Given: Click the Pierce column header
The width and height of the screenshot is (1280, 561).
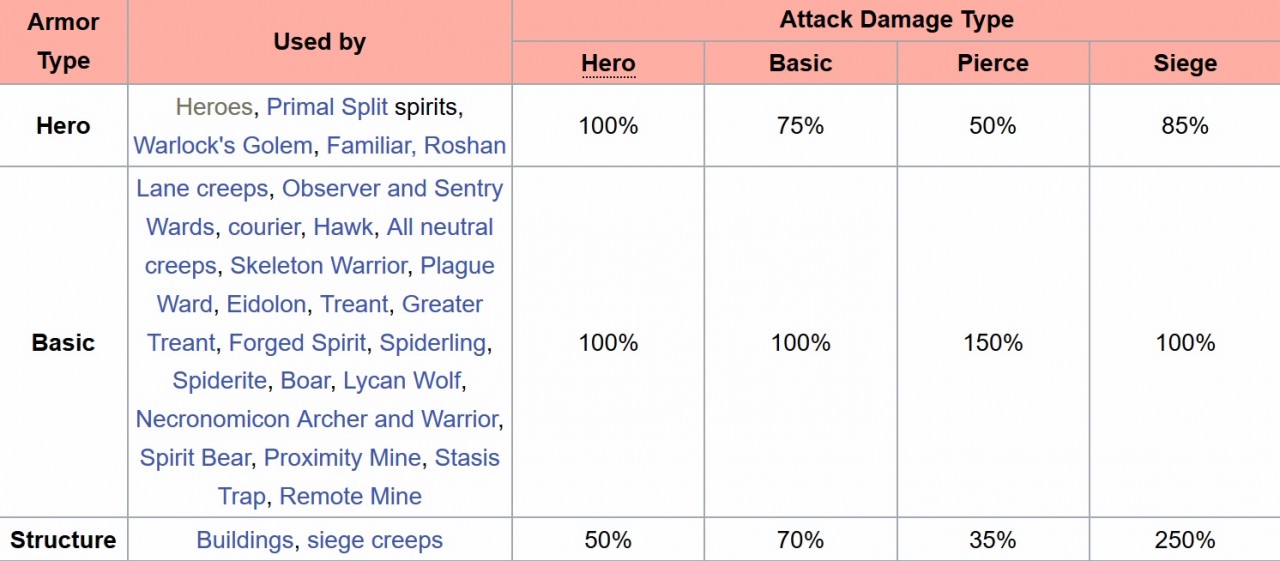Looking at the screenshot, I should tap(993, 63).
